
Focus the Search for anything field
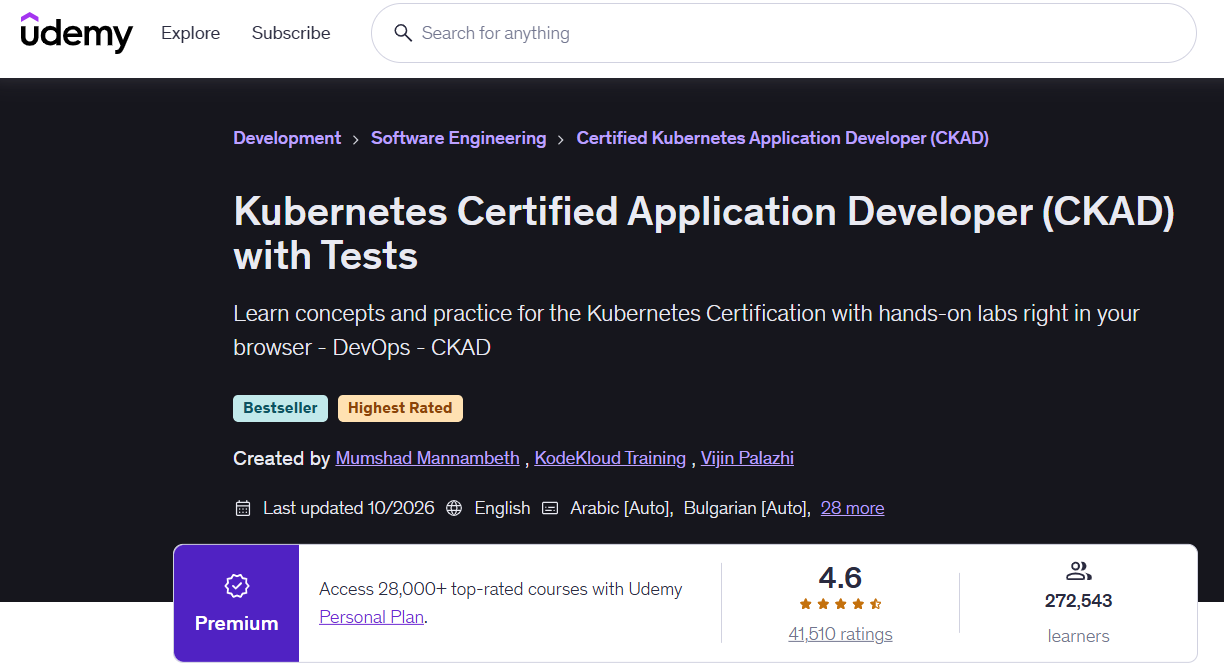[x=784, y=33]
